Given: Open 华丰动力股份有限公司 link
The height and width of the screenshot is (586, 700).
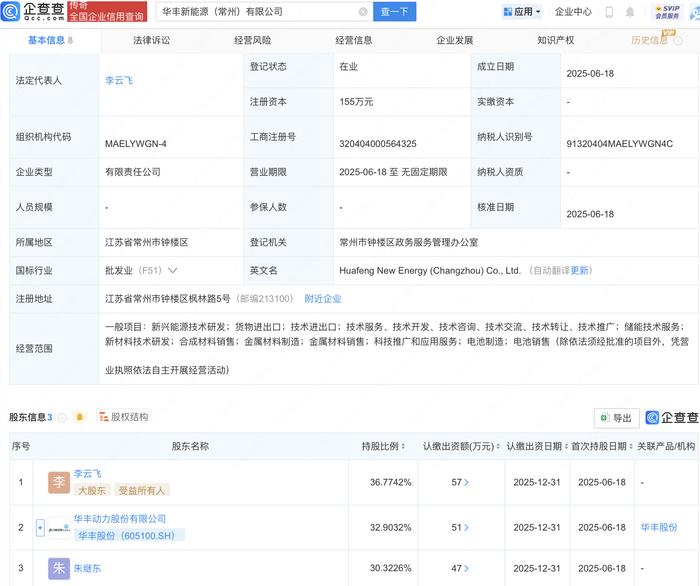Looking at the screenshot, I should [x=120, y=519].
